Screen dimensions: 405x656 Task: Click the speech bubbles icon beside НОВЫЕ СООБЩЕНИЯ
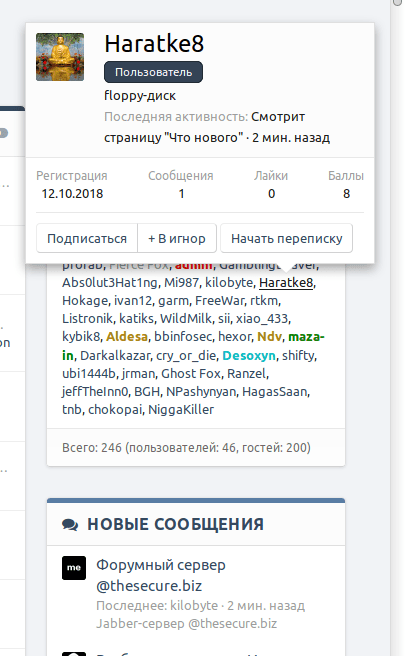point(70,525)
